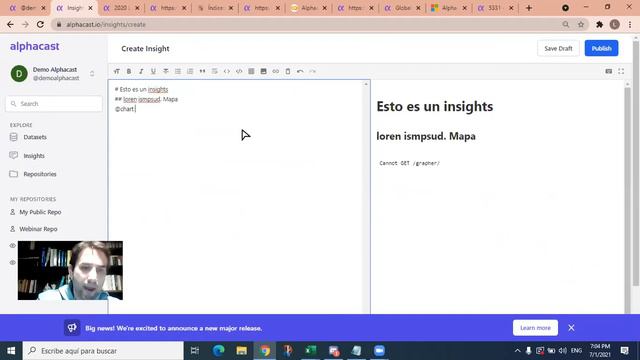Open Chrome three-dot menu
640x360 pixels.
click(x=630, y=24)
